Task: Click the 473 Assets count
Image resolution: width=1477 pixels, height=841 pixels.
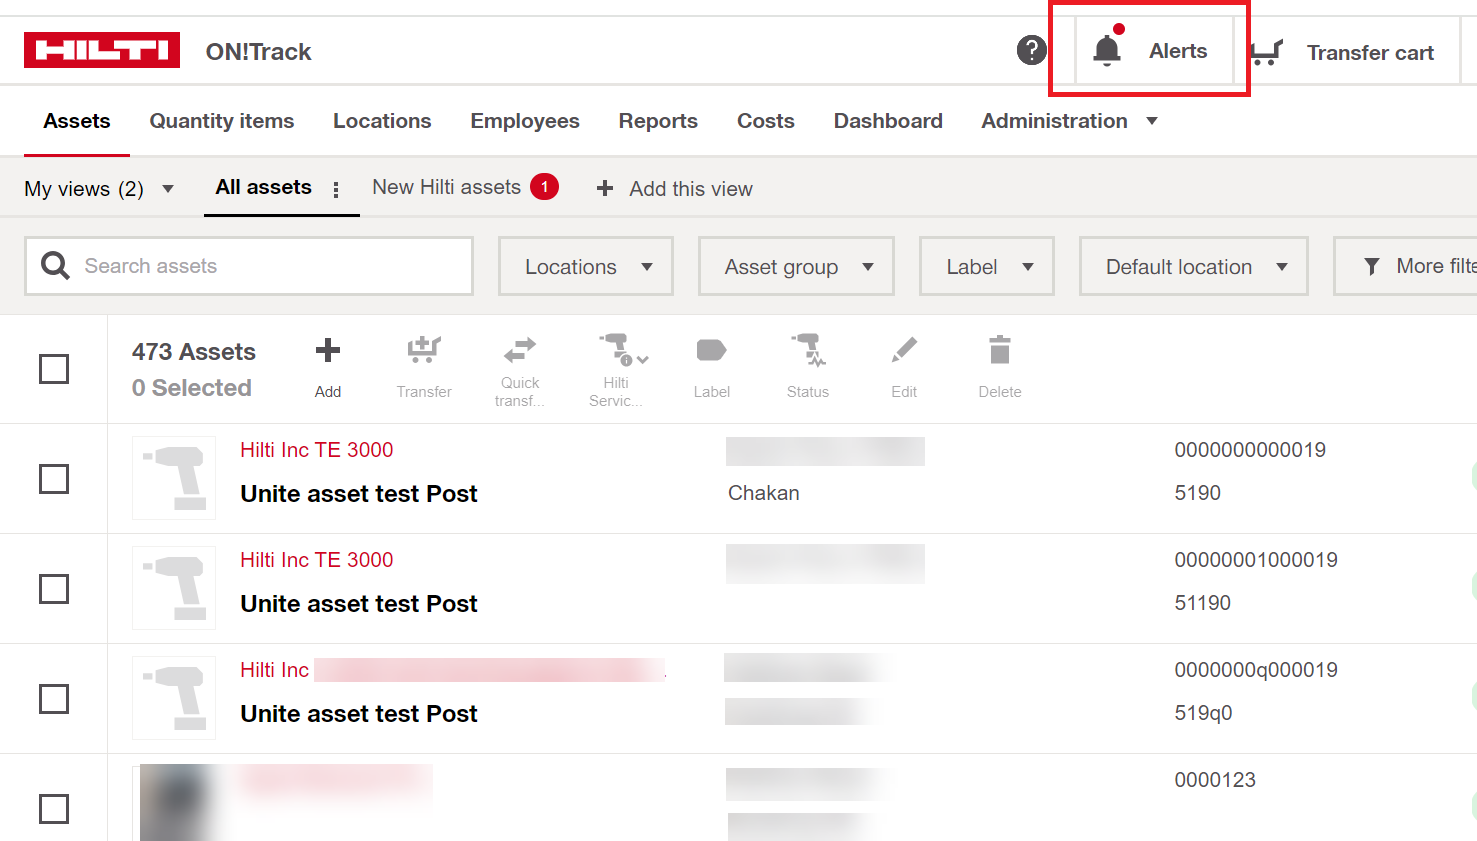Action: pos(194,352)
